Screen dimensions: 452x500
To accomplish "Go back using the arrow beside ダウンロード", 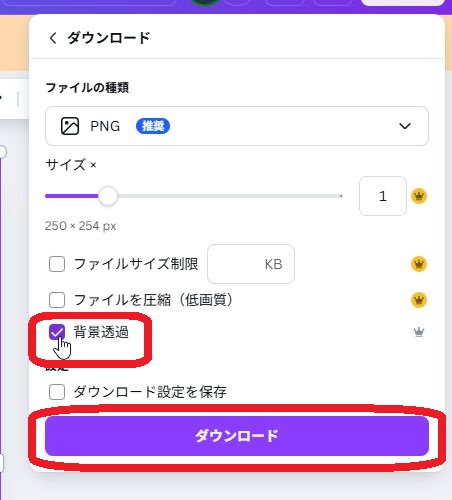I will click(53, 38).
